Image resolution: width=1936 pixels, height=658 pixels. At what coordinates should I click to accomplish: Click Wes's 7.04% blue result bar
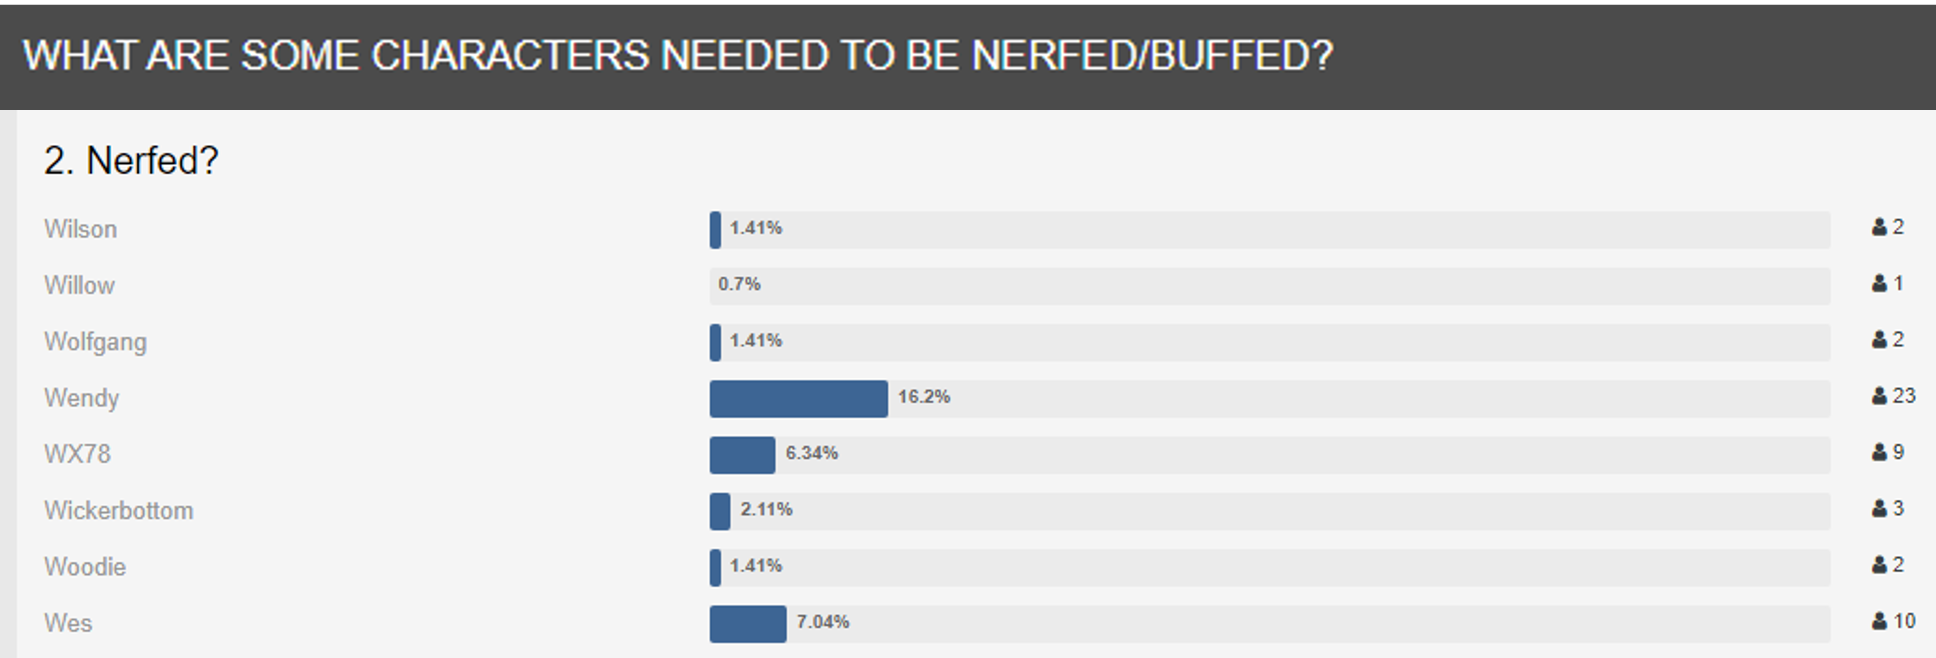pos(748,623)
